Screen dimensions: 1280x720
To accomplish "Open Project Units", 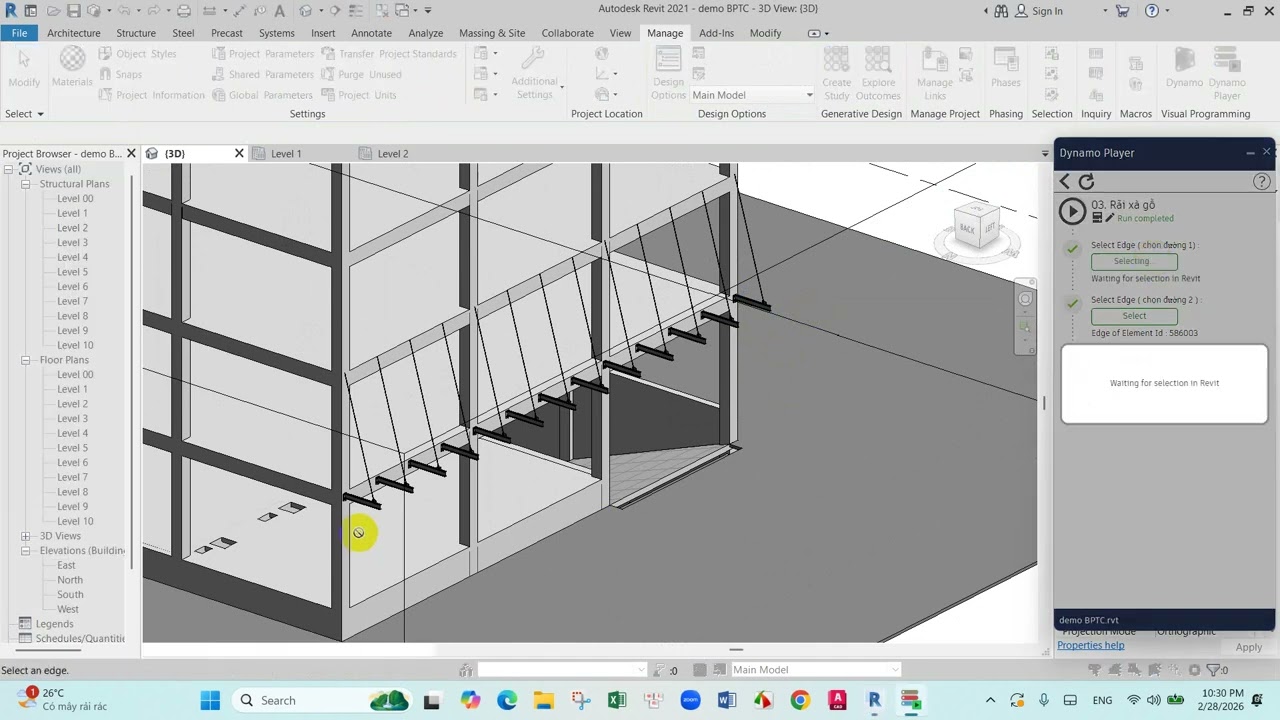I will (x=359, y=95).
